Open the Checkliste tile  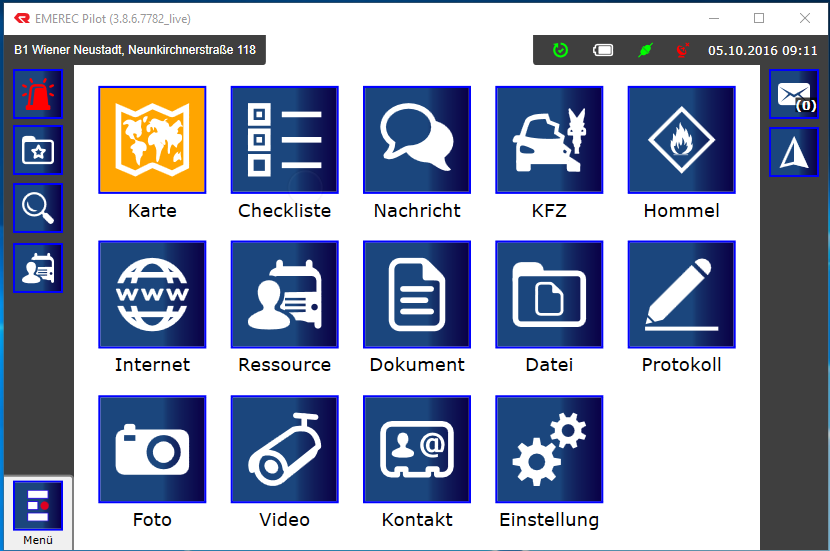point(284,140)
